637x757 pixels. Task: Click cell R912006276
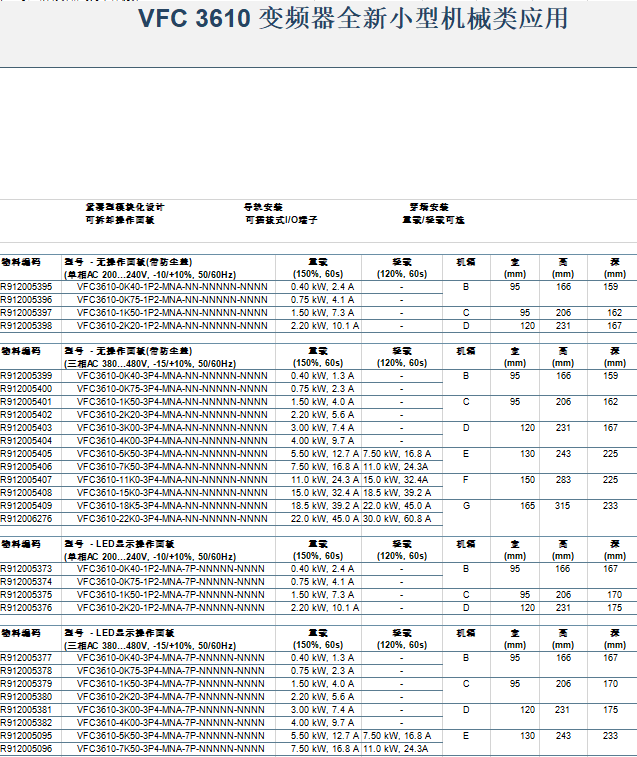pyautogui.click(x=26, y=519)
